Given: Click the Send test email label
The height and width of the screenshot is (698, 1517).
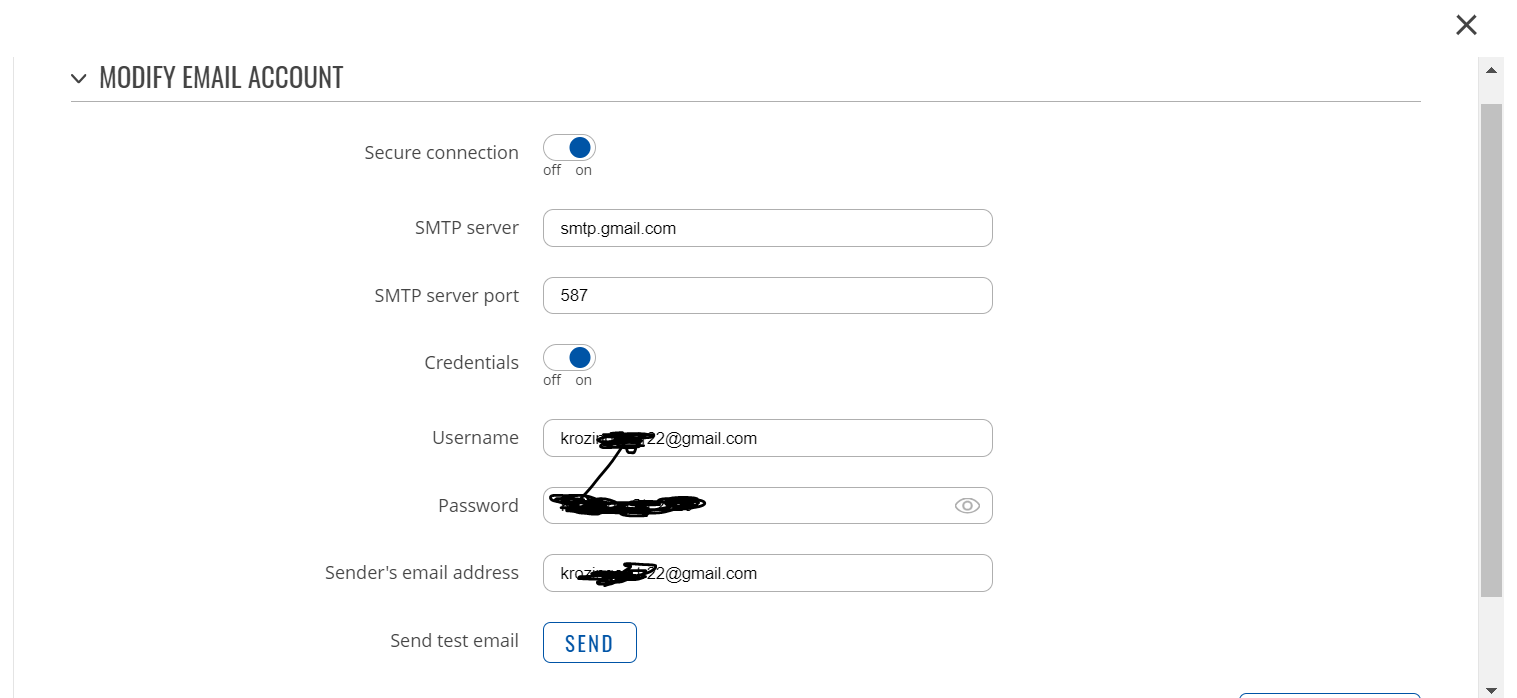Looking at the screenshot, I should pos(454,641).
